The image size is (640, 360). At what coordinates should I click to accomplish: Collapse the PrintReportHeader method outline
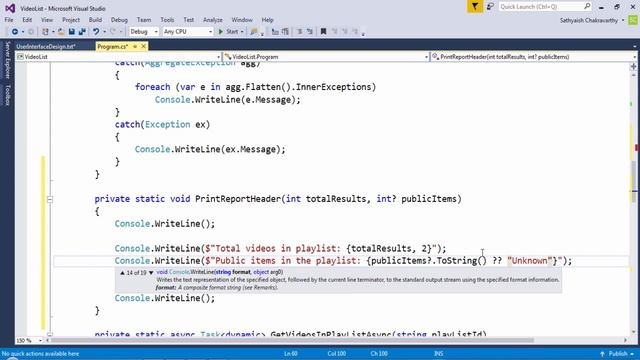(50, 200)
